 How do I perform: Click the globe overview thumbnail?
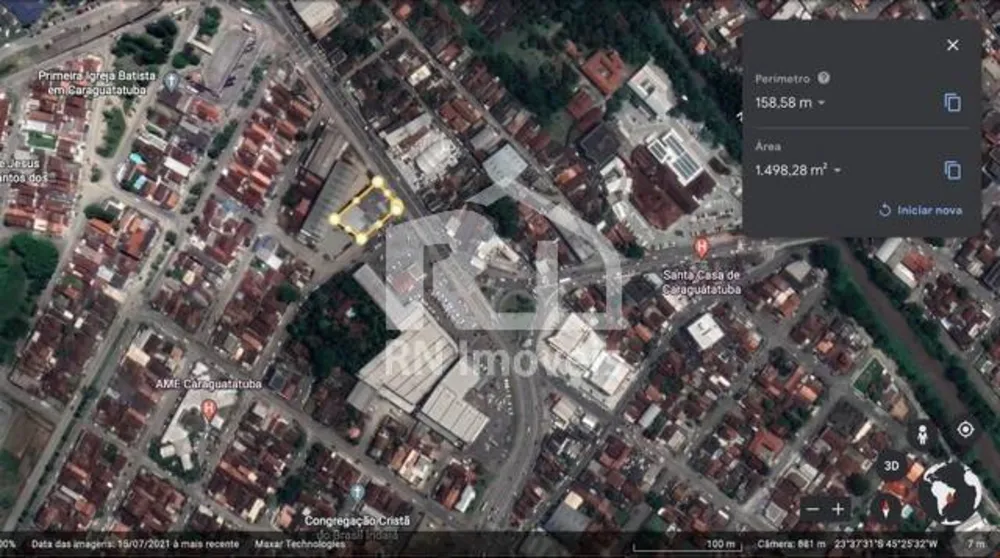click(x=949, y=492)
